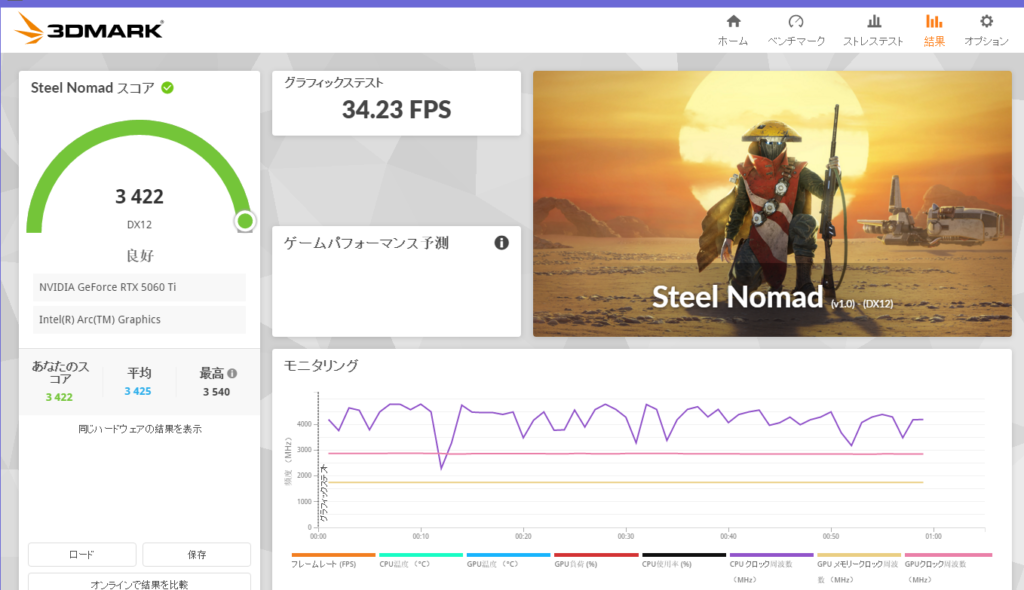Click the green validated checkmark beside Steel Nomad スコア
Viewport: 1024px width, 590px height.
[x=167, y=88]
